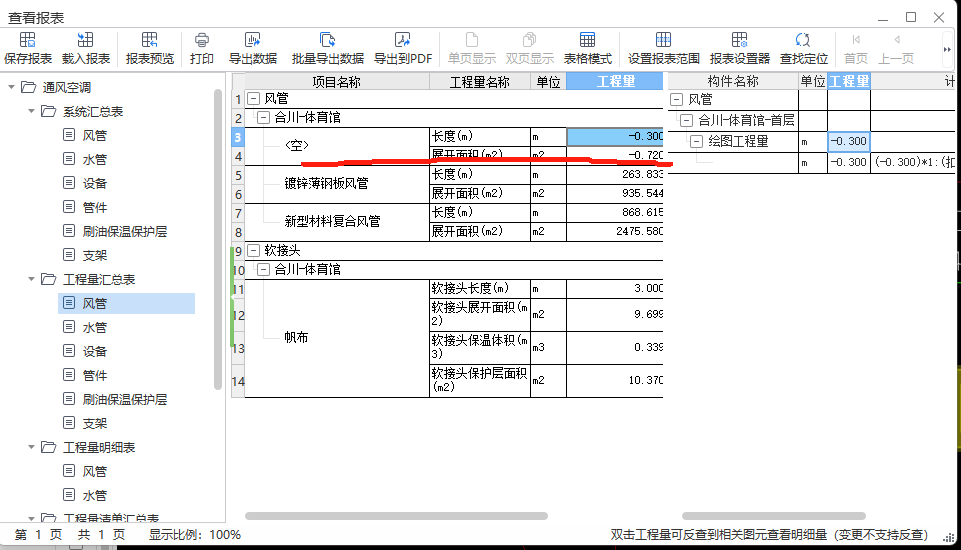Open 水管 under 工程量汇总表

pyautogui.click(x=94, y=327)
